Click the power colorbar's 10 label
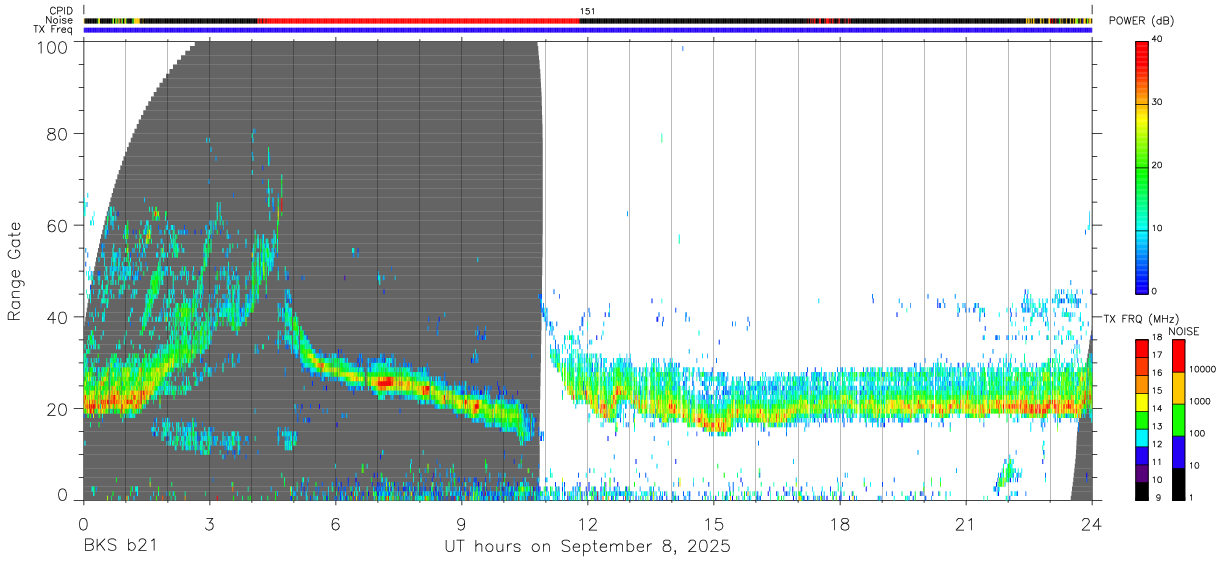The image size is (1228, 567). tap(1158, 229)
